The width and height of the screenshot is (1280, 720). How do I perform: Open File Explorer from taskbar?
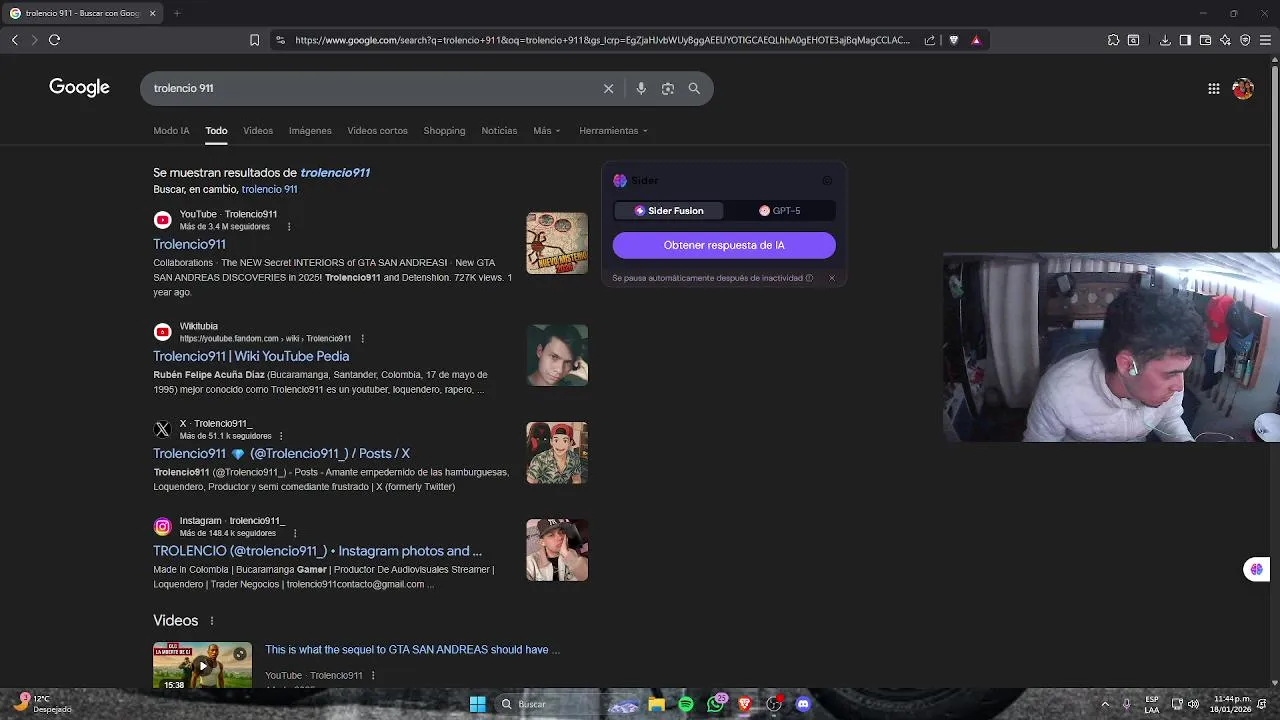coord(657,704)
